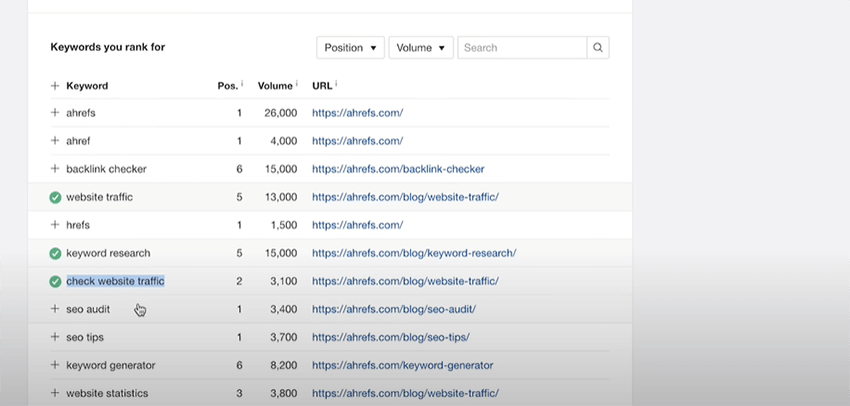This screenshot has height=406, width=850.
Task: Click the Keyword column header
Action: coord(87,86)
